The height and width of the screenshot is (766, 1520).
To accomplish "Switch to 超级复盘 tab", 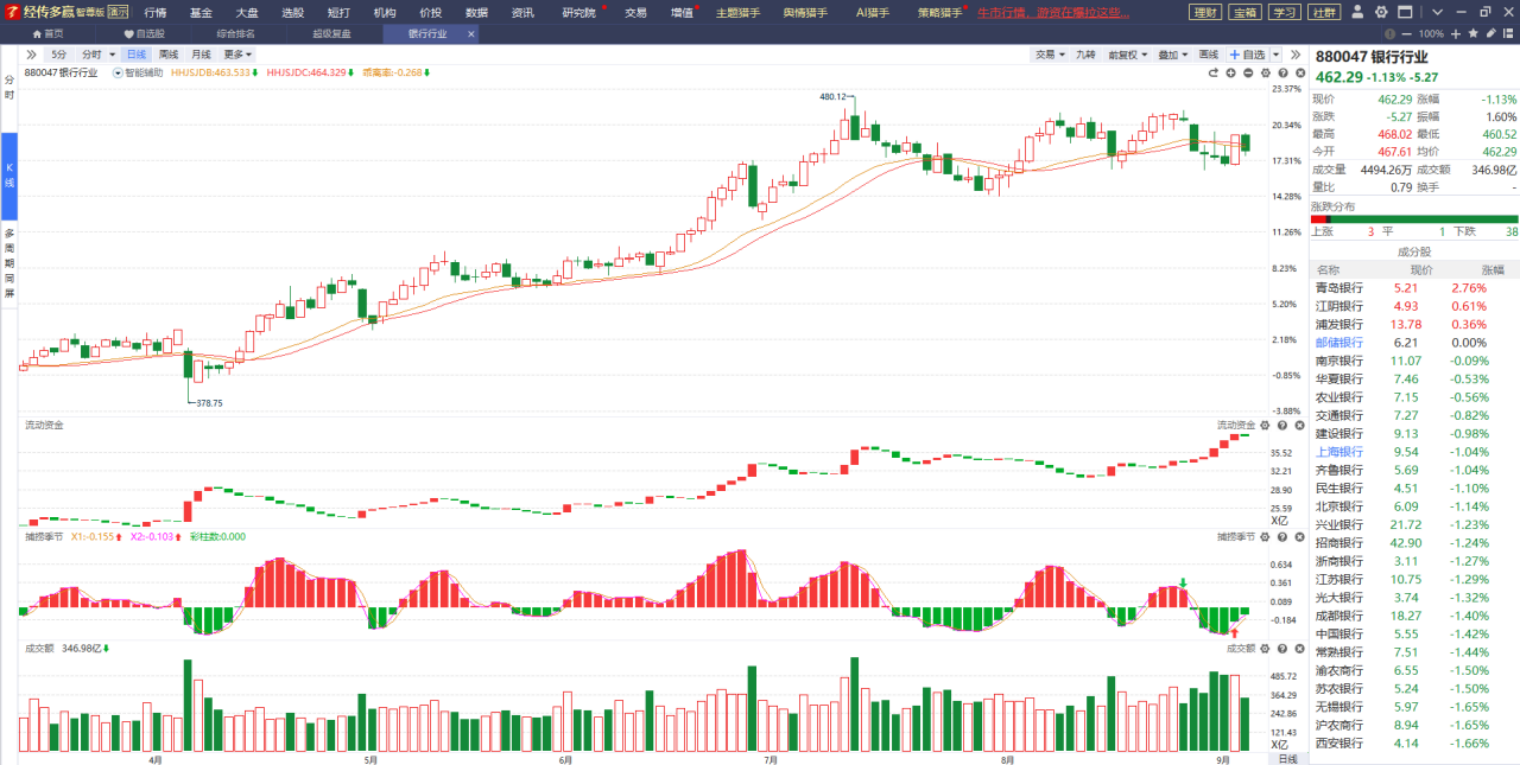I will pos(332,33).
